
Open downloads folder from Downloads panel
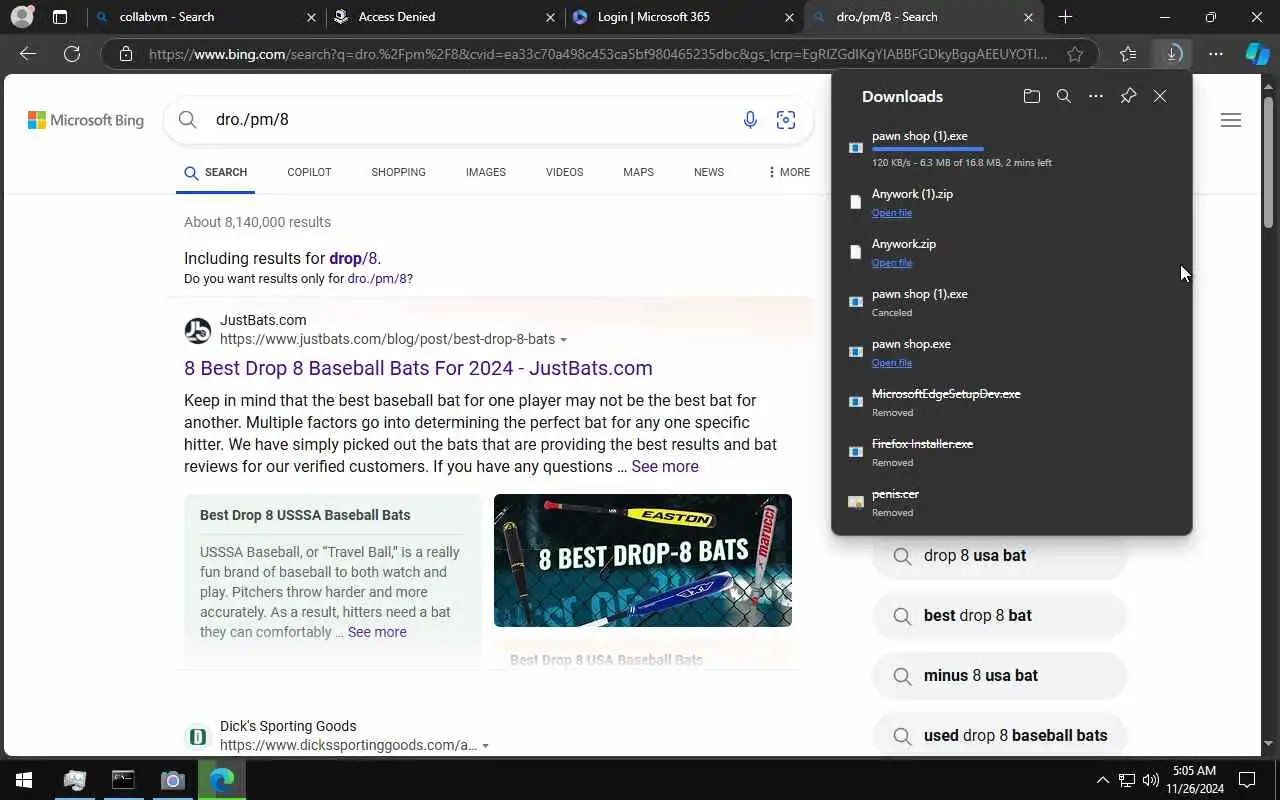pyautogui.click(x=1032, y=96)
